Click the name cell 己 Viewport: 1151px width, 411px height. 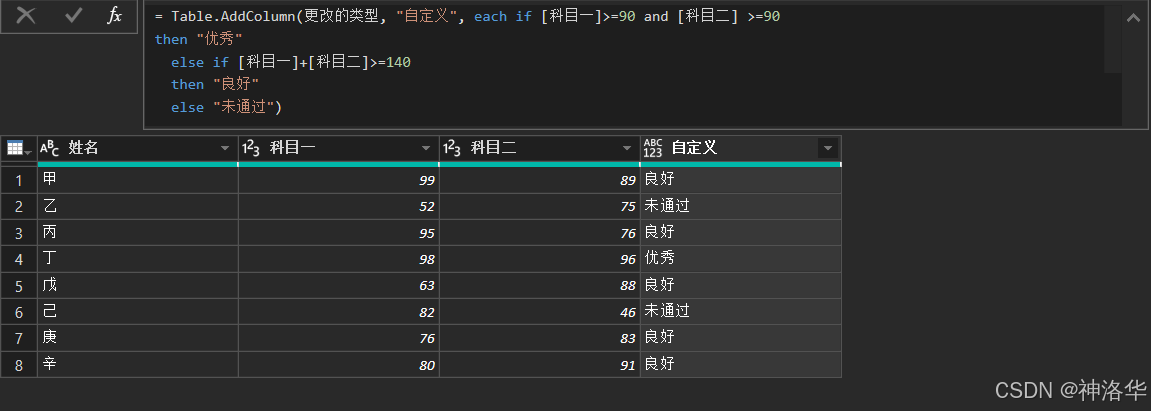click(x=138, y=312)
